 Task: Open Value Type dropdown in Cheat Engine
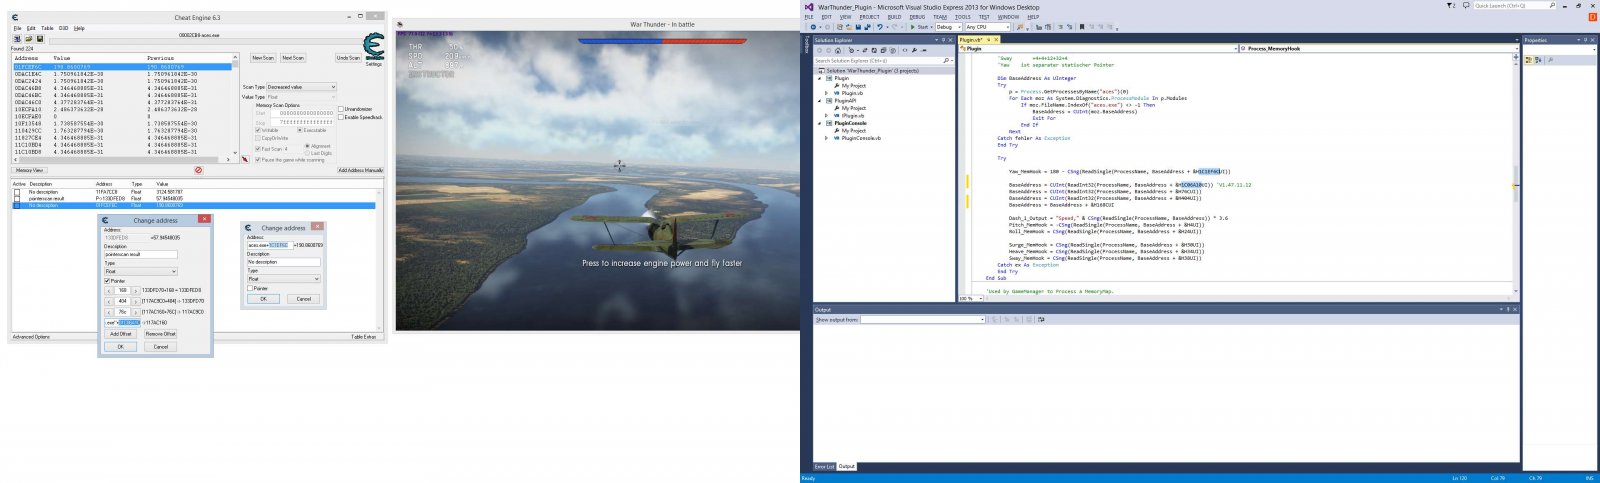click(x=301, y=97)
